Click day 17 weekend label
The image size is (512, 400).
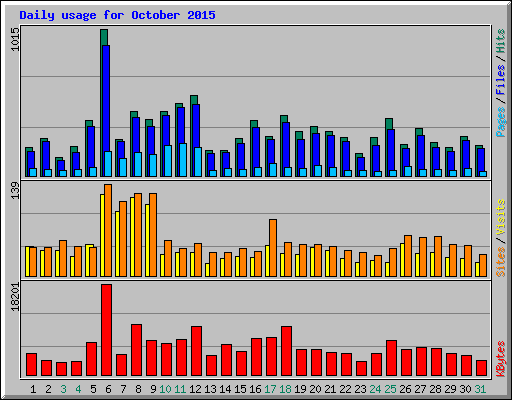click(x=270, y=389)
